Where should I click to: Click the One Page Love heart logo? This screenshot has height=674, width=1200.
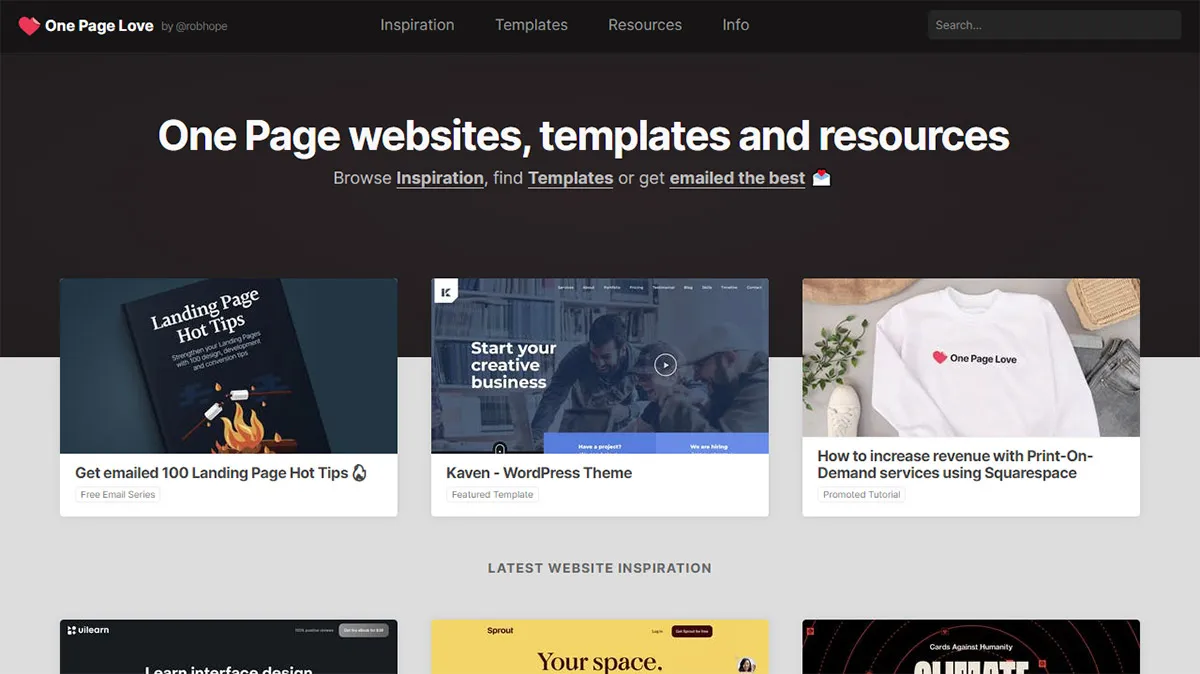29,26
